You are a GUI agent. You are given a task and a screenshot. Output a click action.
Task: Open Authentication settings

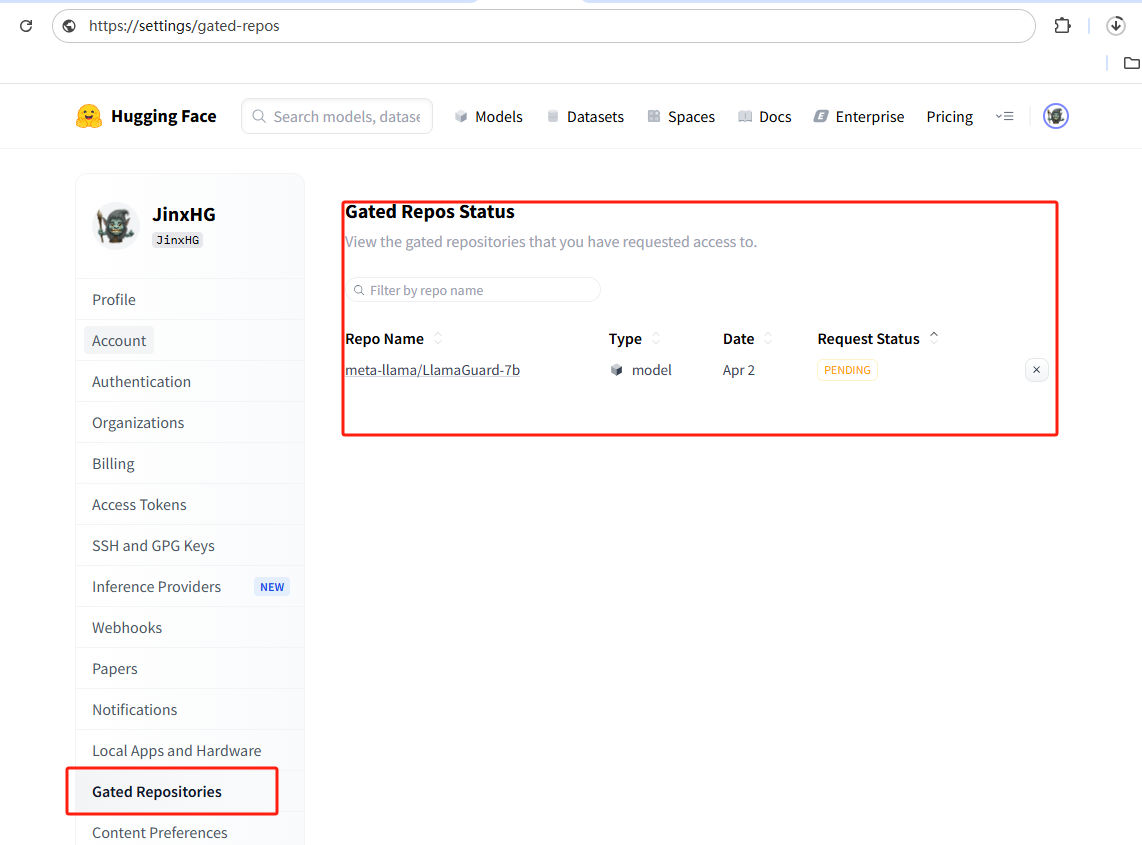[141, 382]
